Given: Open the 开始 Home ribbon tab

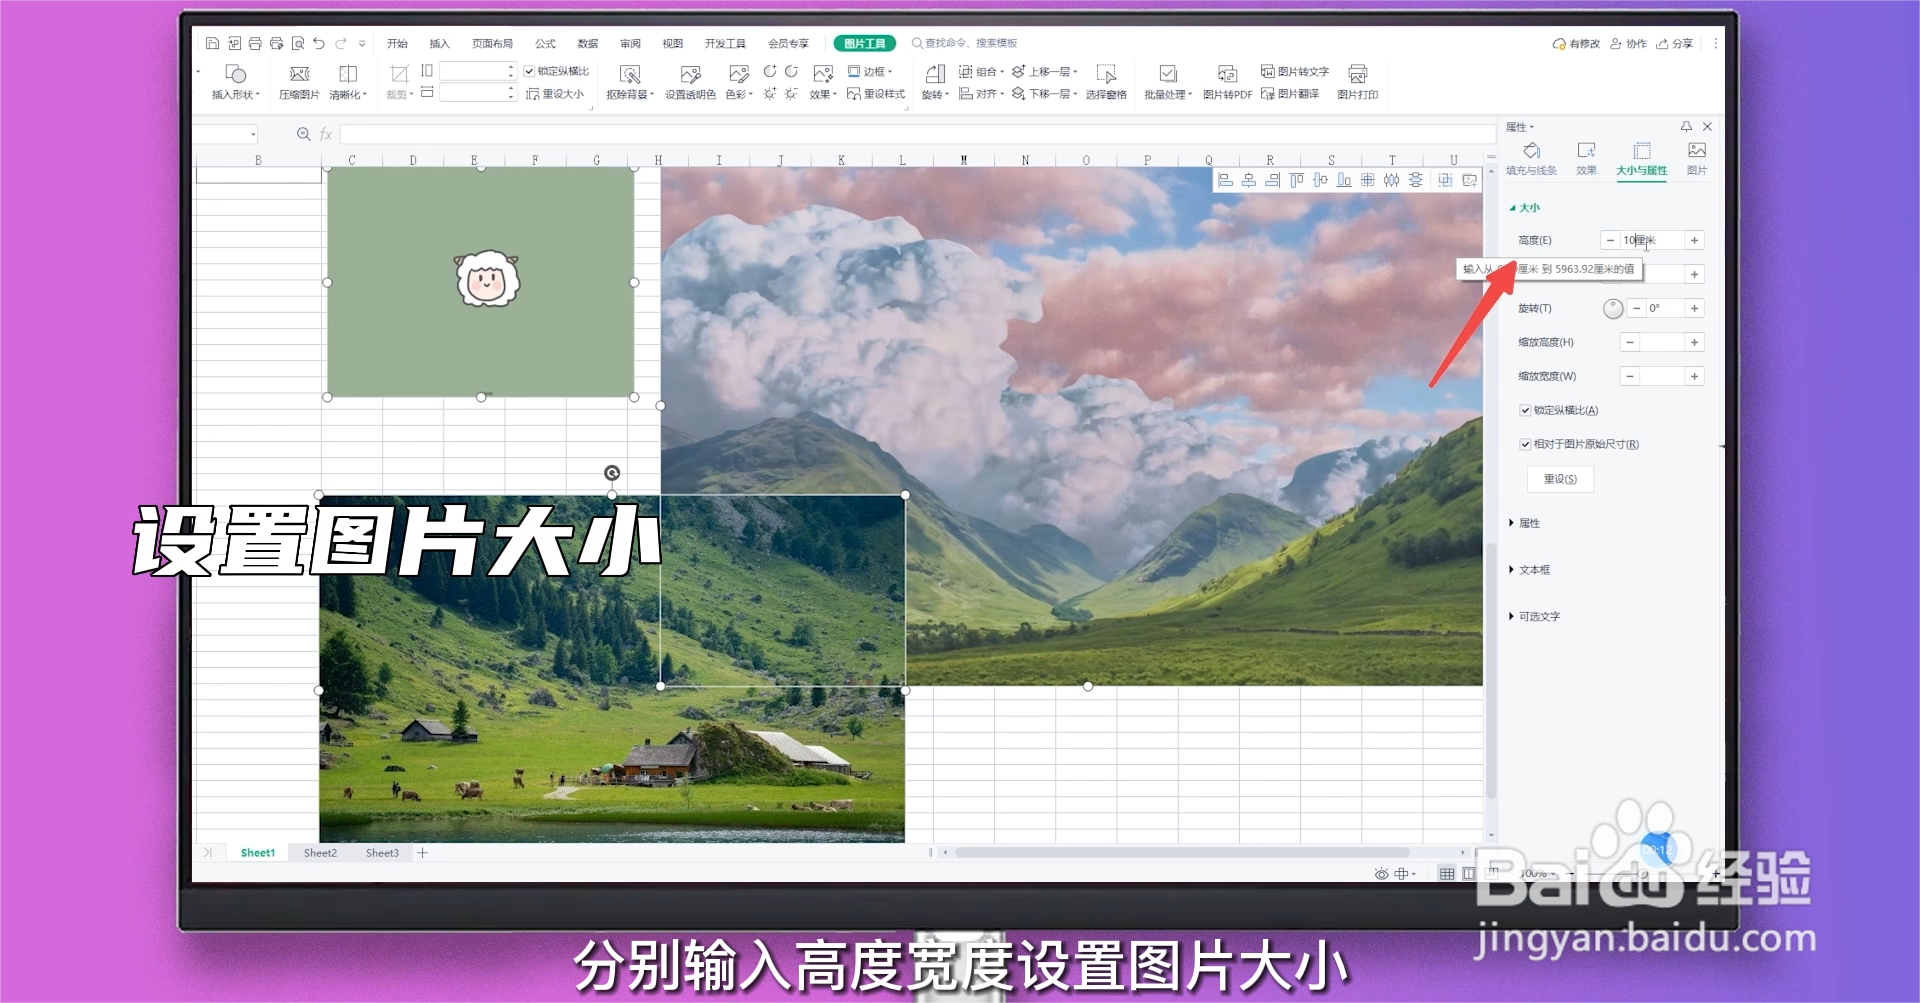Looking at the screenshot, I should pyautogui.click(x=397, y=43).
